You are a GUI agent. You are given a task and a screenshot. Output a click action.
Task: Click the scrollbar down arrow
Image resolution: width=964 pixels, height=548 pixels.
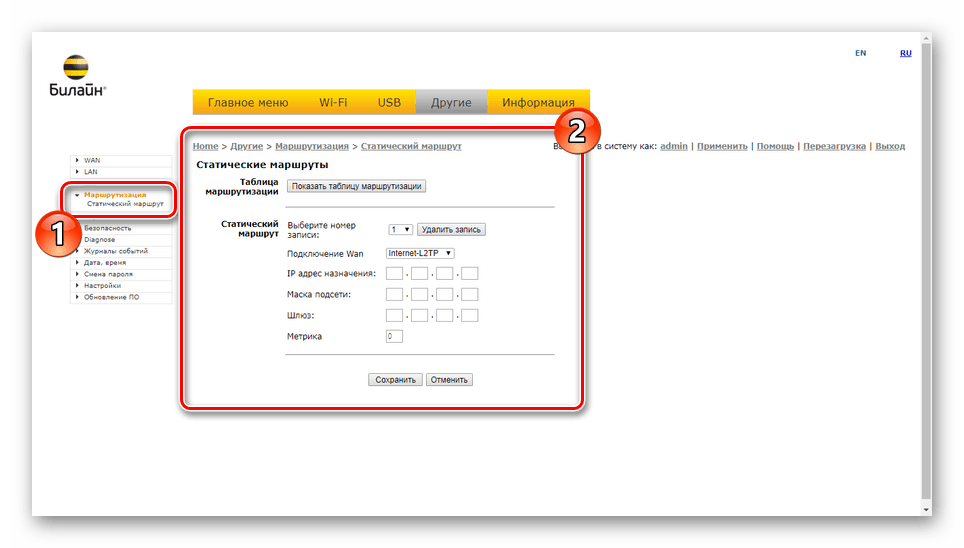click(926, 510)
